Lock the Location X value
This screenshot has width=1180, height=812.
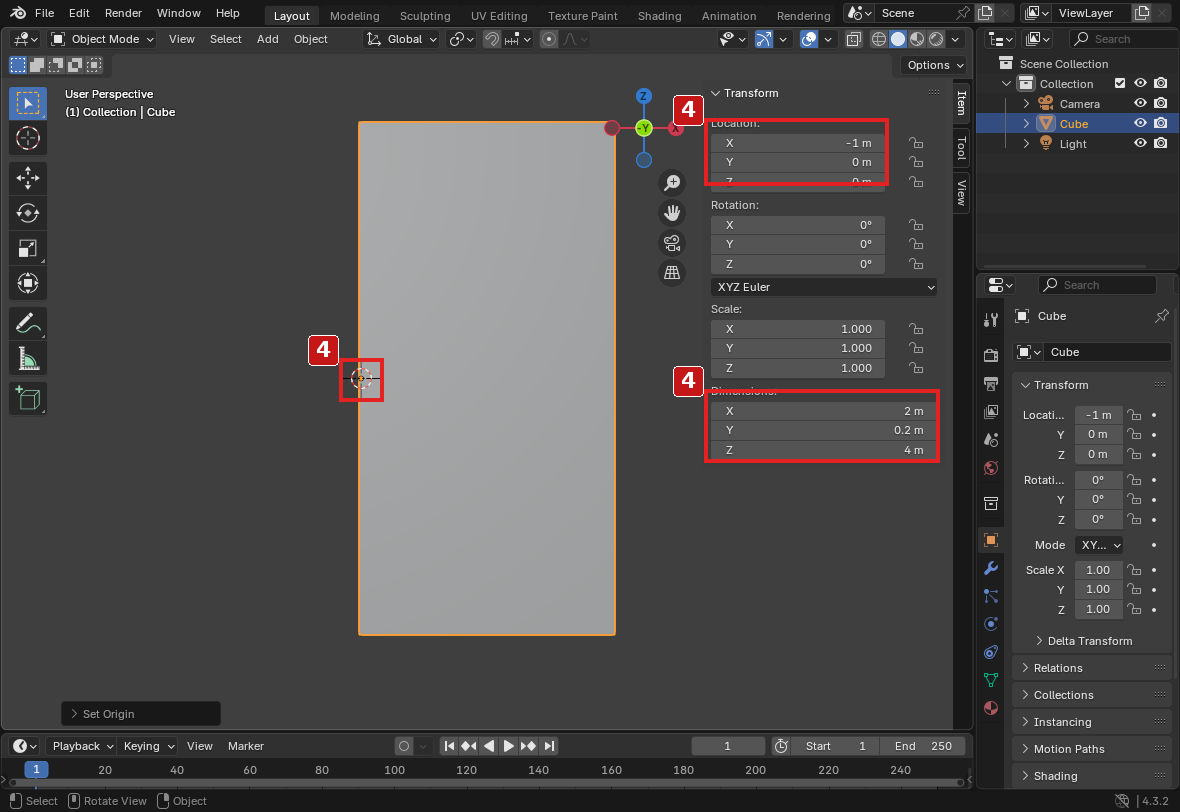(x=916, y=143)
